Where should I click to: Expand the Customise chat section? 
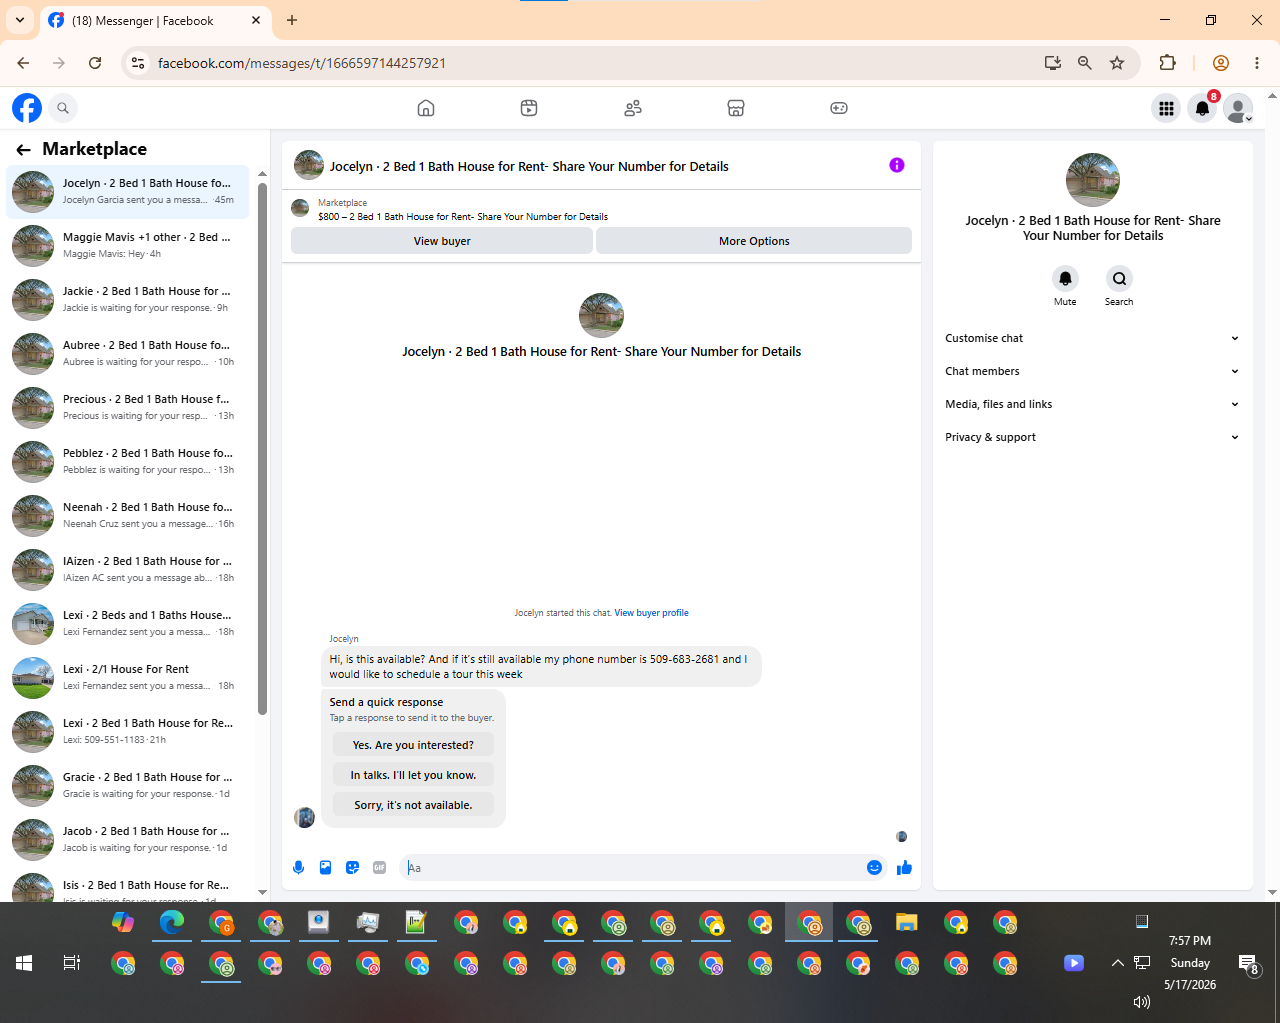(x=1092, y=338)
